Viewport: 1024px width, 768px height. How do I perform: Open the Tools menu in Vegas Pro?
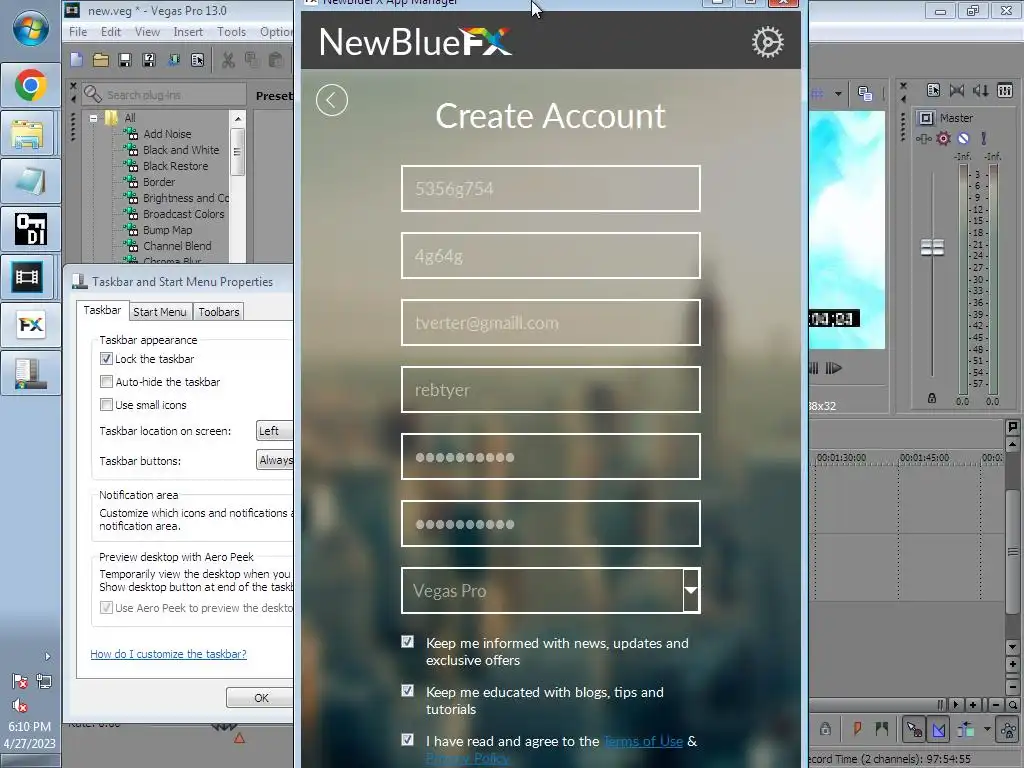click(x=231, y=32)
